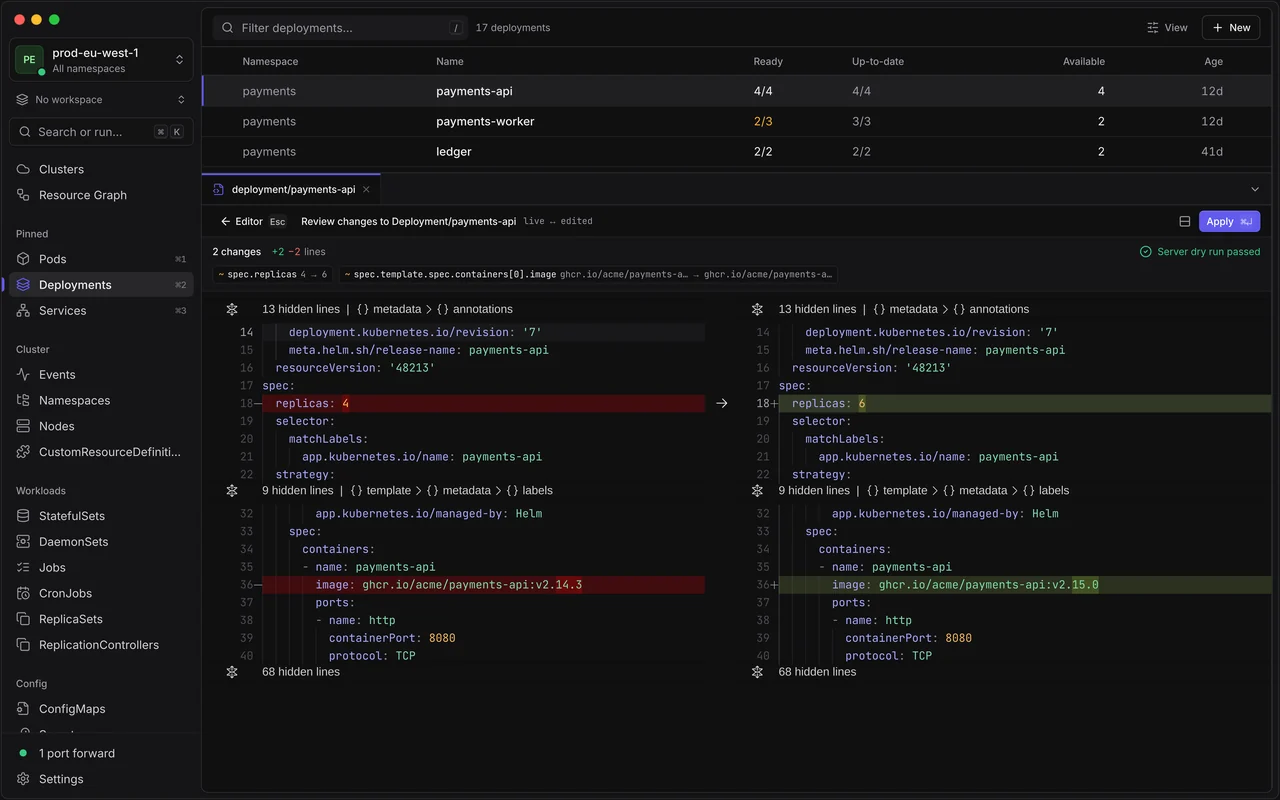Expand 13 hidden lines in right pane
1280x800 pixels.
click(x=758, y=310)
